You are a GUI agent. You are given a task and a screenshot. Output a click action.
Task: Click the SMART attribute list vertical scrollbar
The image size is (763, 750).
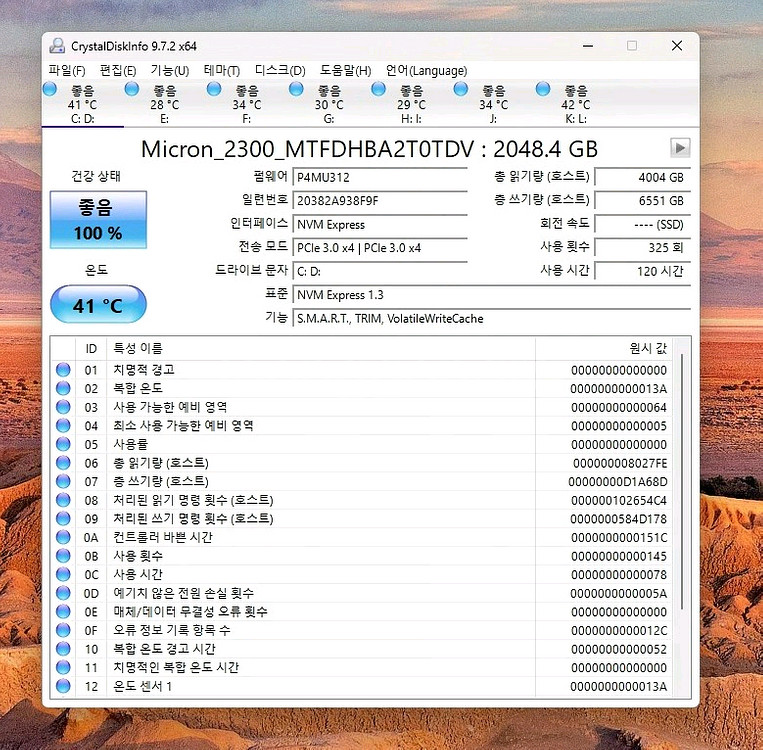tap(682, 482)
